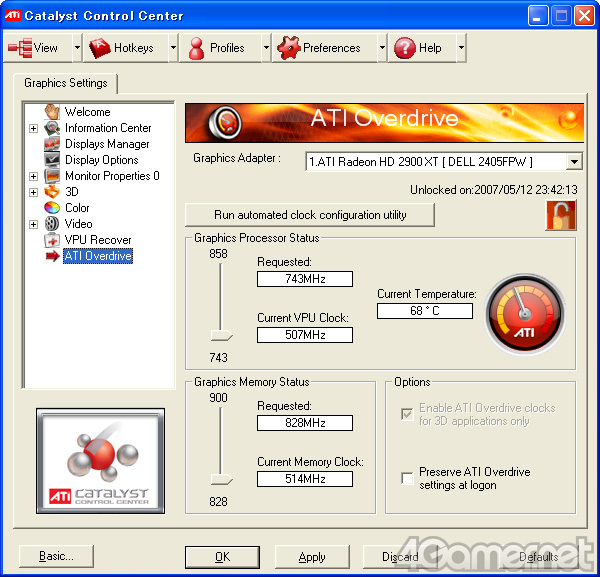
Task: Click the memory Requested 828MHz field
Action: click(x=305, y=423)
